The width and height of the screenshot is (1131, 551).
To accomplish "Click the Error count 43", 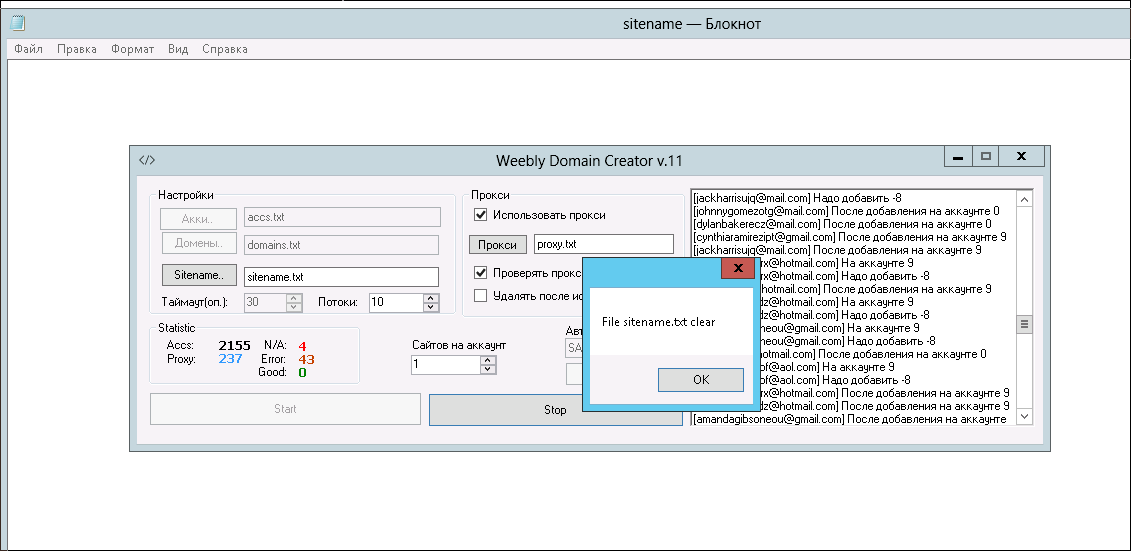I will coord(306,359).
